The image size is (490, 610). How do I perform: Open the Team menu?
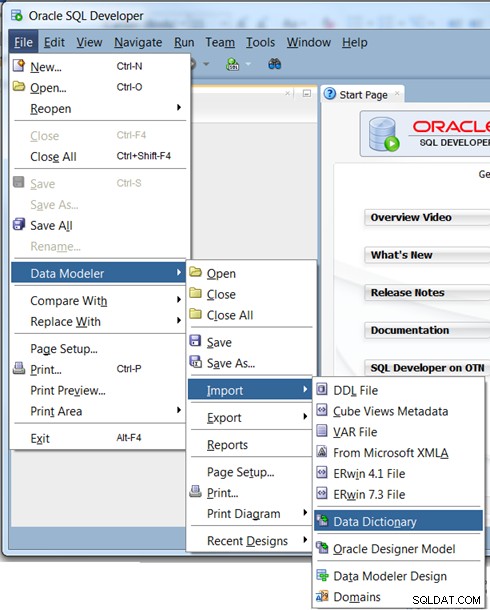tap(220, 42)
